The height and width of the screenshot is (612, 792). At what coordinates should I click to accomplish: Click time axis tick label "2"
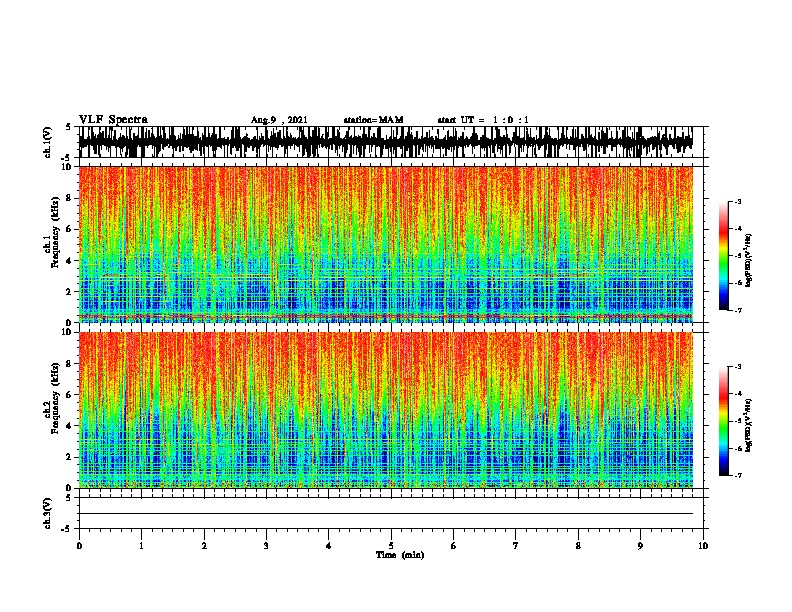point(204,546)
